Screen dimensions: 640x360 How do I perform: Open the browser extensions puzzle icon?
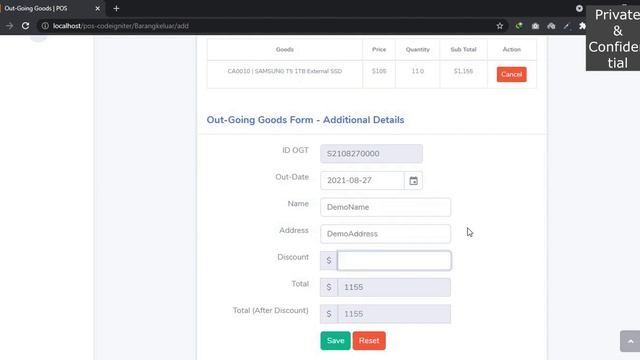(582, 26)
